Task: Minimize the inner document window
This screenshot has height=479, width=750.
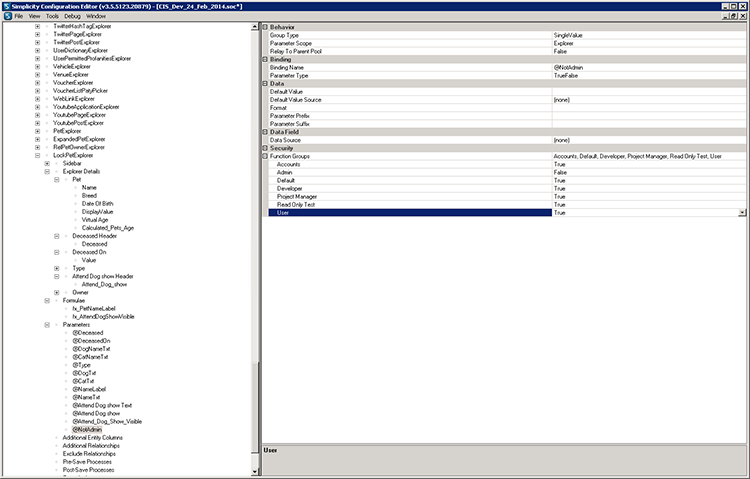Action: [727, 16]
